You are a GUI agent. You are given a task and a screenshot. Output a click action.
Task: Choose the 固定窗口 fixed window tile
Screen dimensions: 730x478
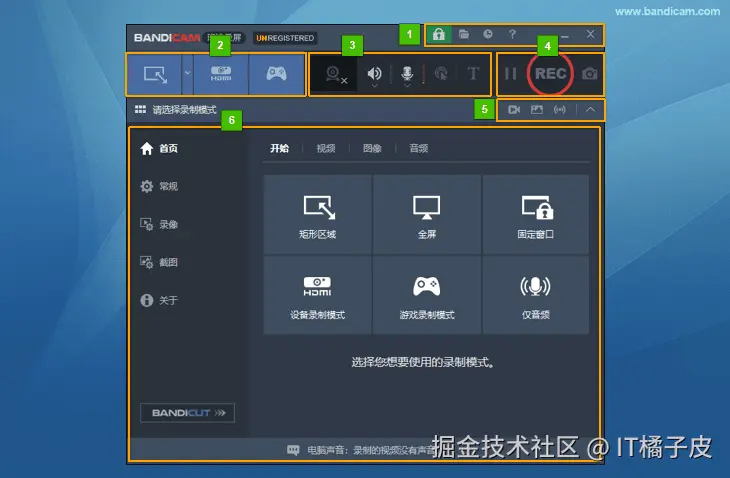[x=535, y=215]
